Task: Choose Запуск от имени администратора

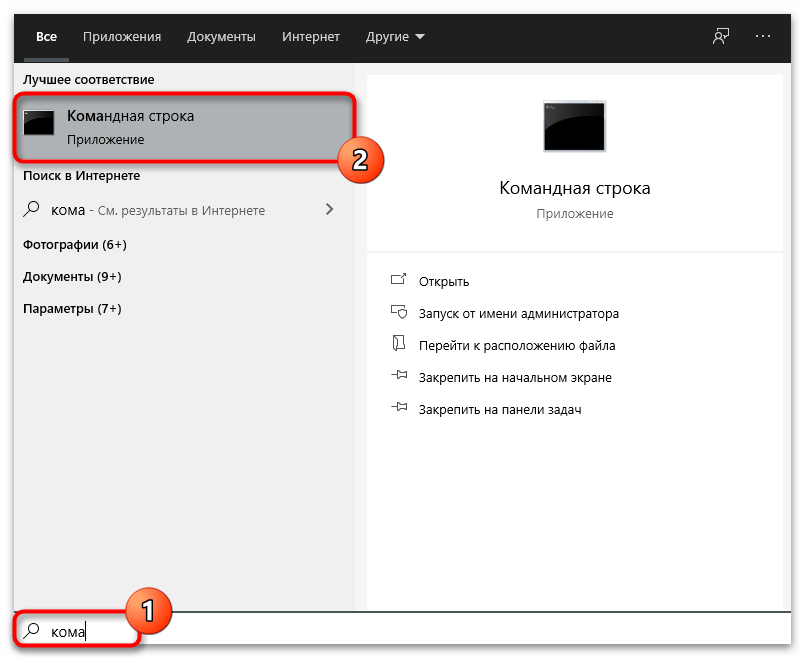Action: click(x=519, y=314)
